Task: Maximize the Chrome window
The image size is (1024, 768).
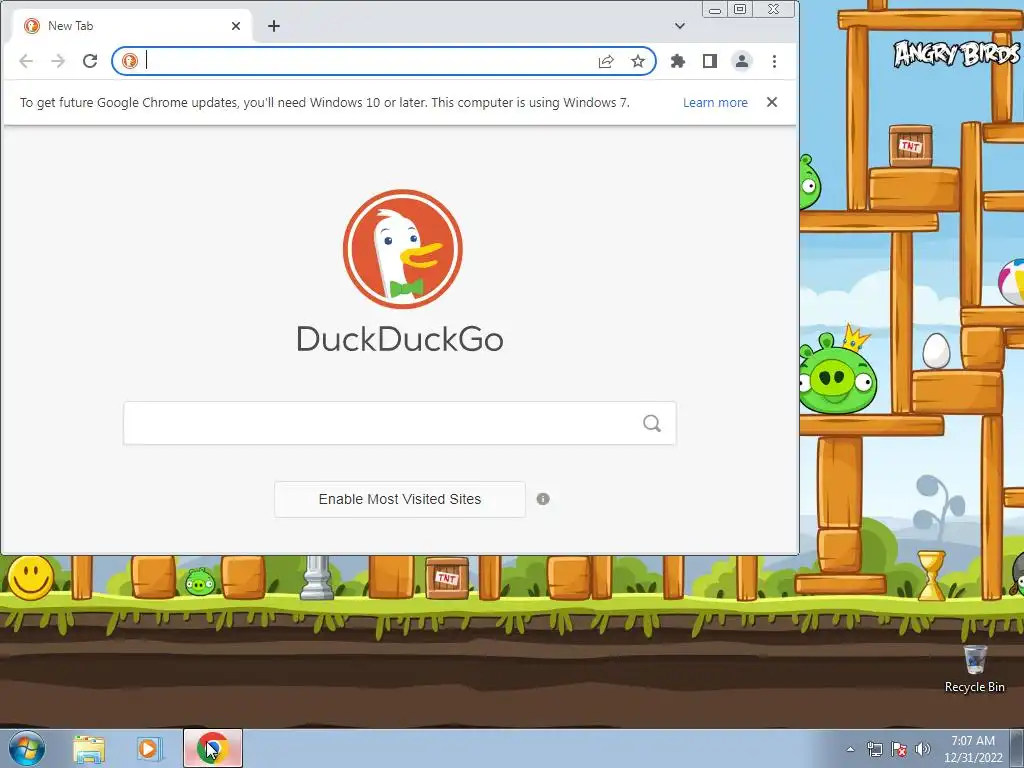Action: [x=740, y=10]
